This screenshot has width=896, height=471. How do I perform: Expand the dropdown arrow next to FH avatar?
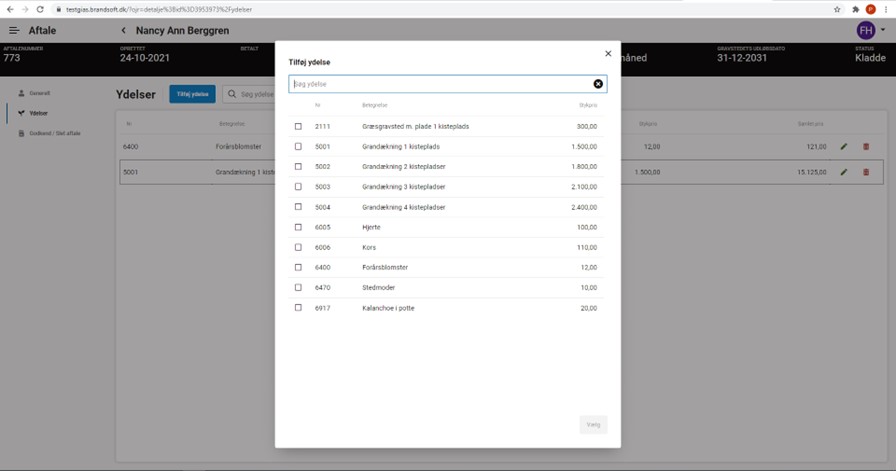(883, 30)
